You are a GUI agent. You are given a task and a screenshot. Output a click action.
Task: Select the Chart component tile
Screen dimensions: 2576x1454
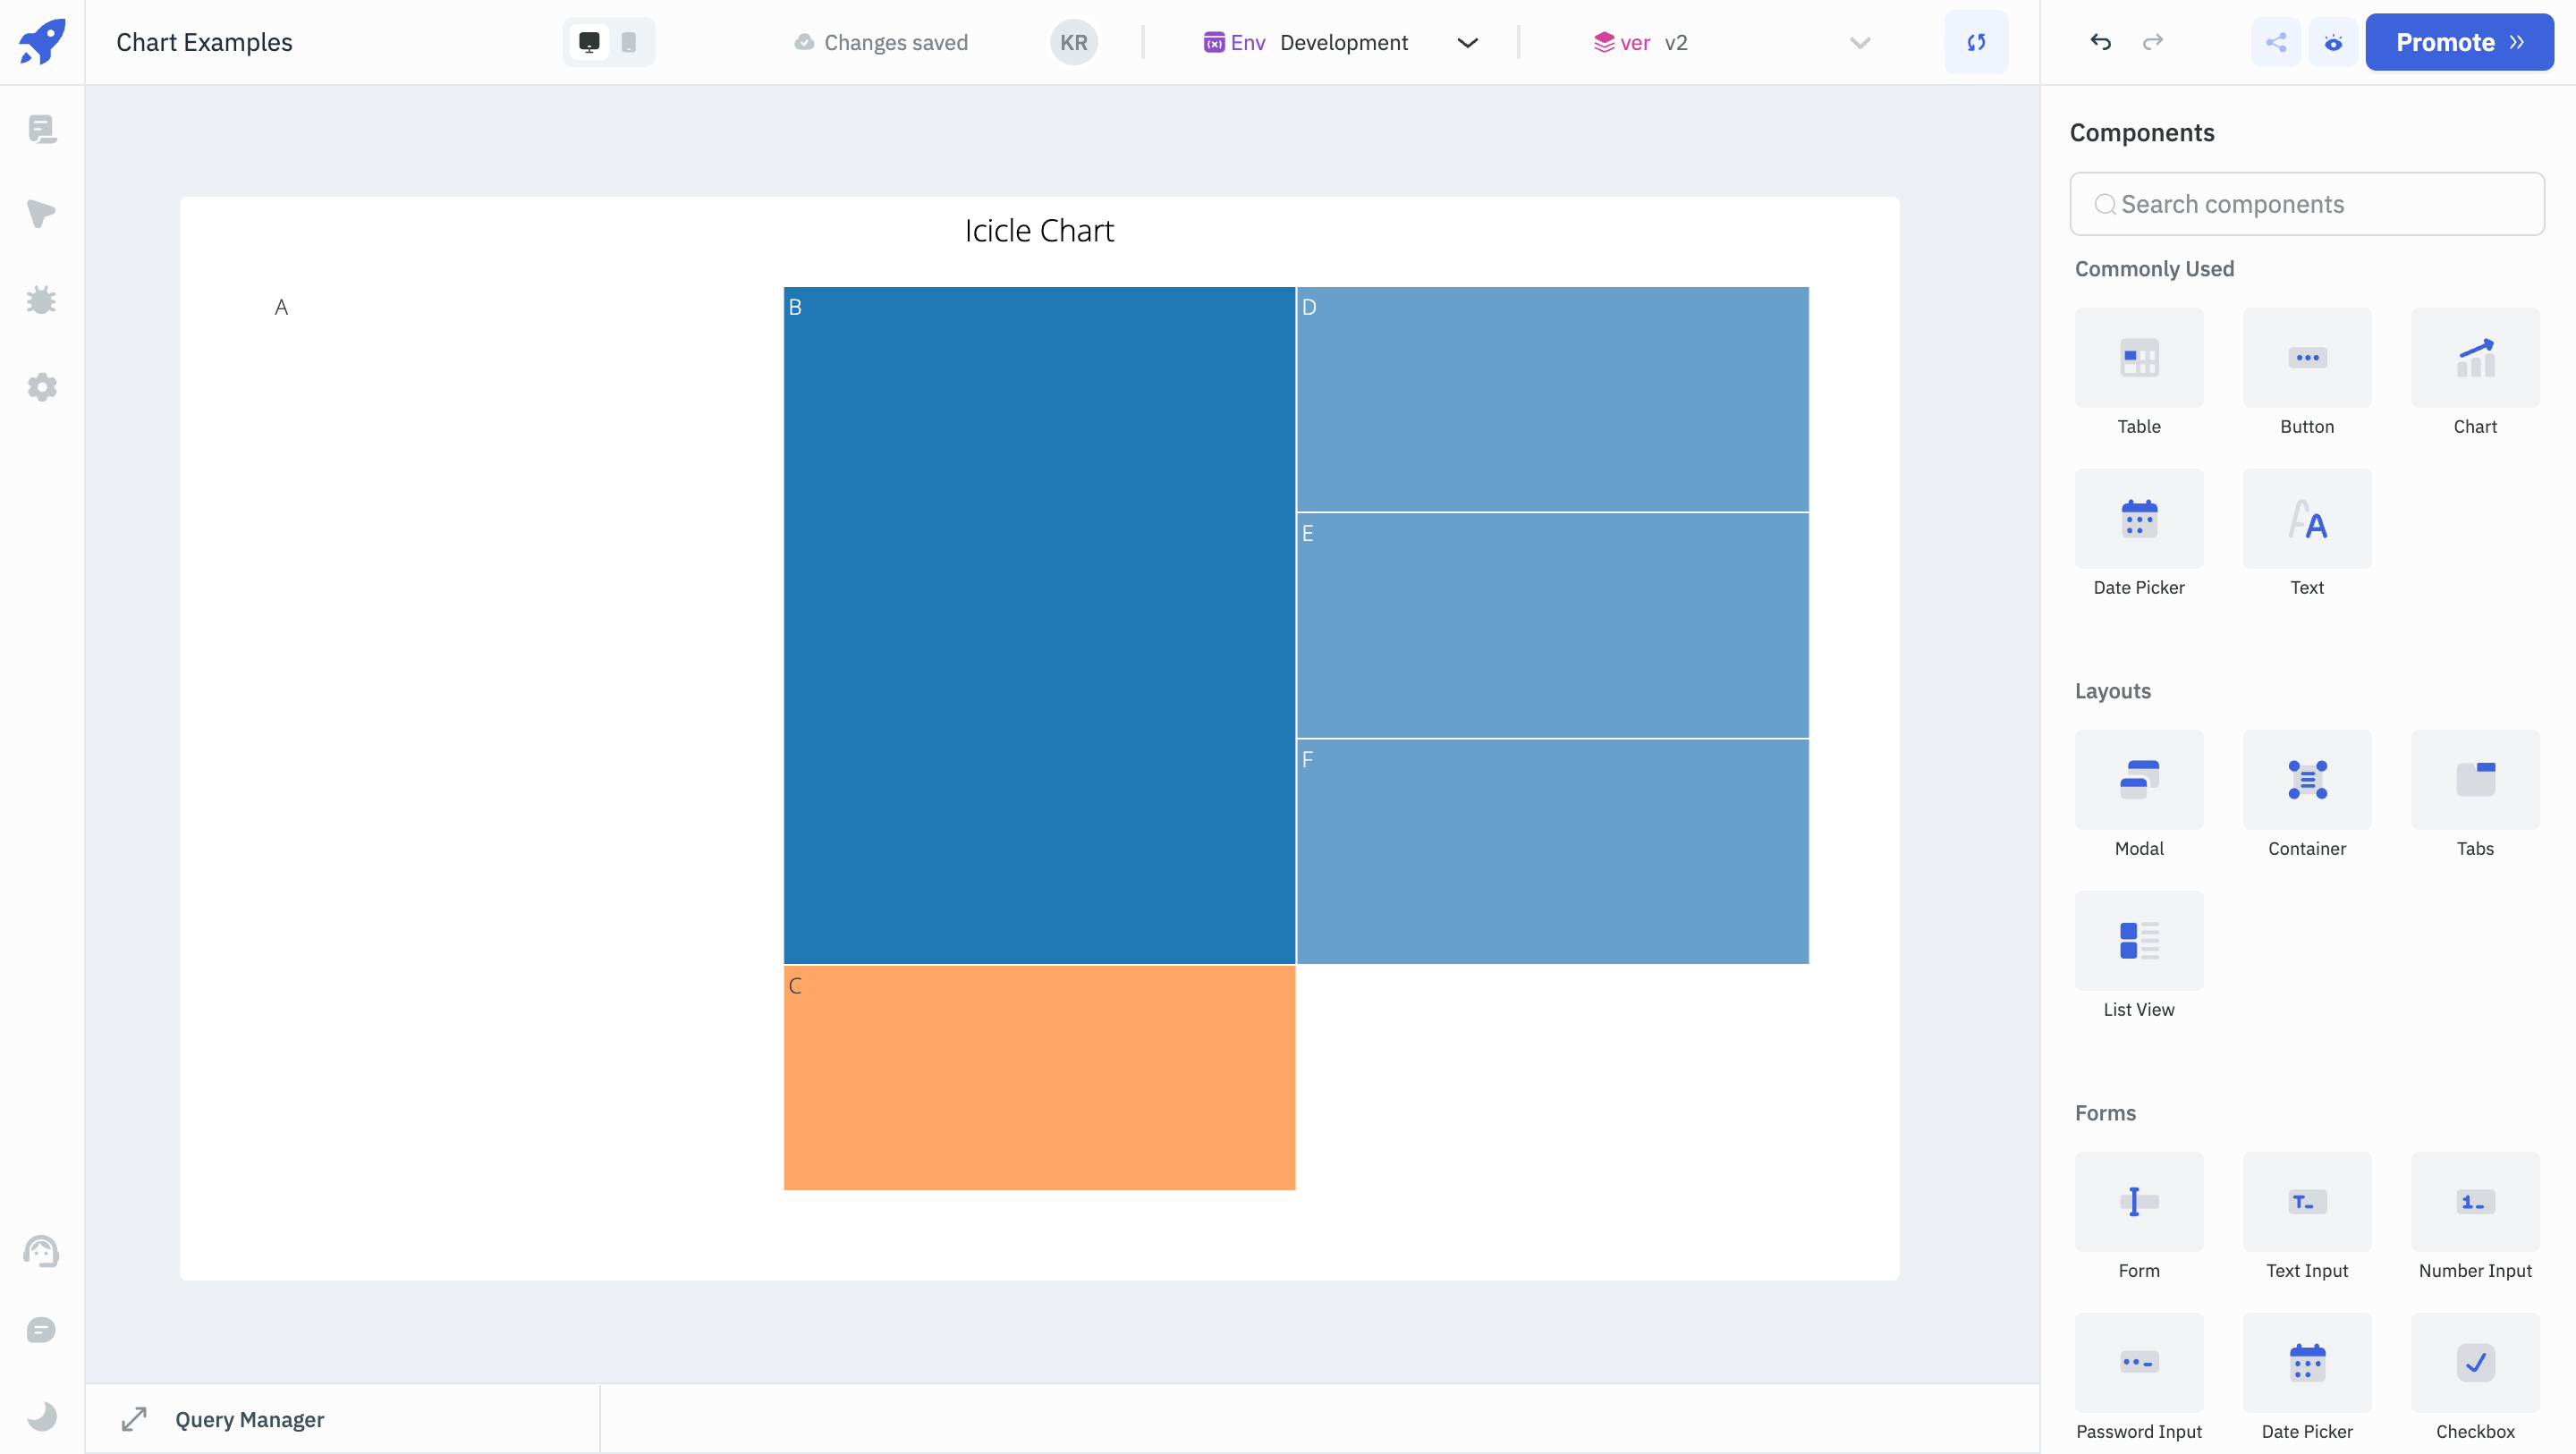point(2475,358)
